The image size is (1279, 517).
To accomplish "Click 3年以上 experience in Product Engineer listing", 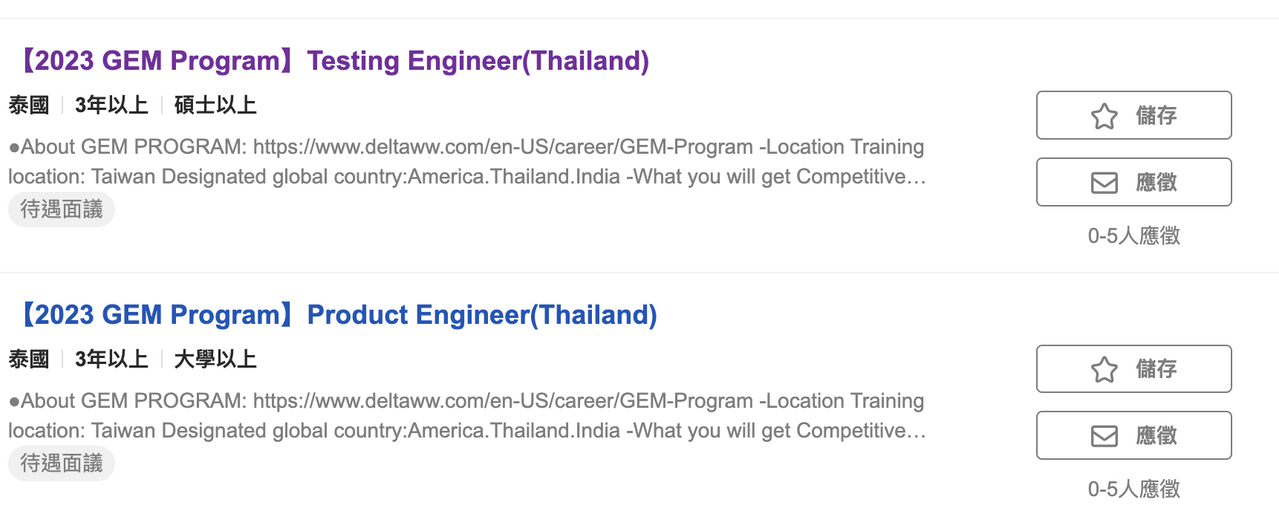I will (x=111, y=359).
